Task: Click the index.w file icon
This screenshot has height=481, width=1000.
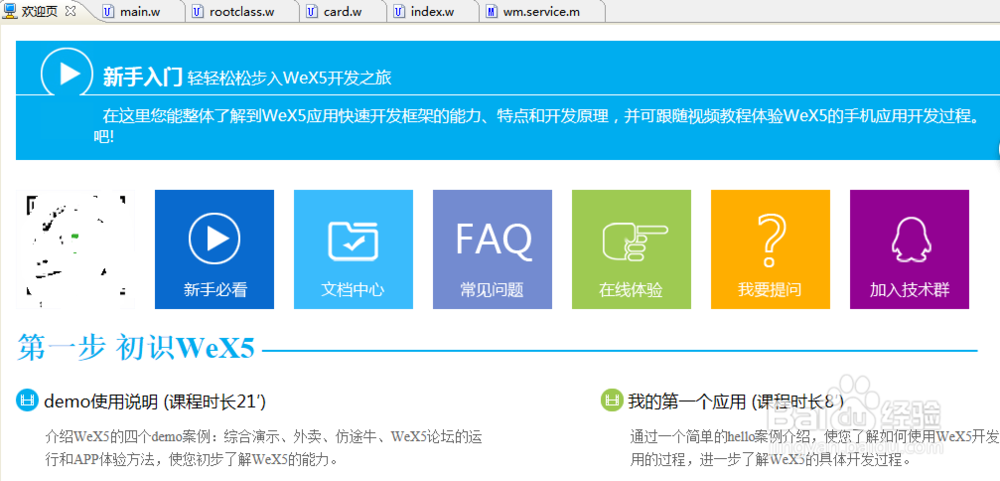Action: click(399, 11)
